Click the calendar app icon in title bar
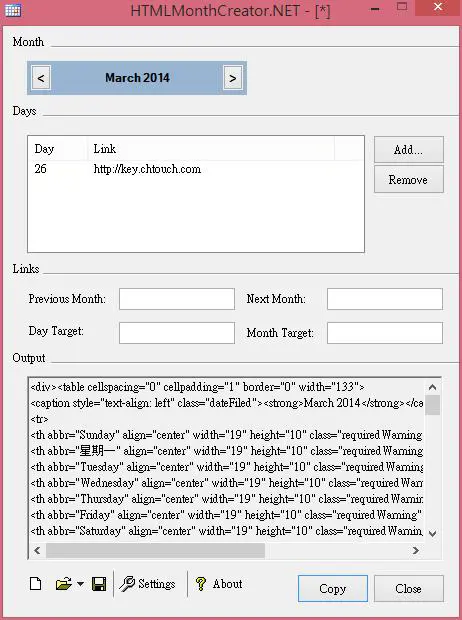Image resolution: width=462 pixels, height=620 pixels. [x=13, y=10]
